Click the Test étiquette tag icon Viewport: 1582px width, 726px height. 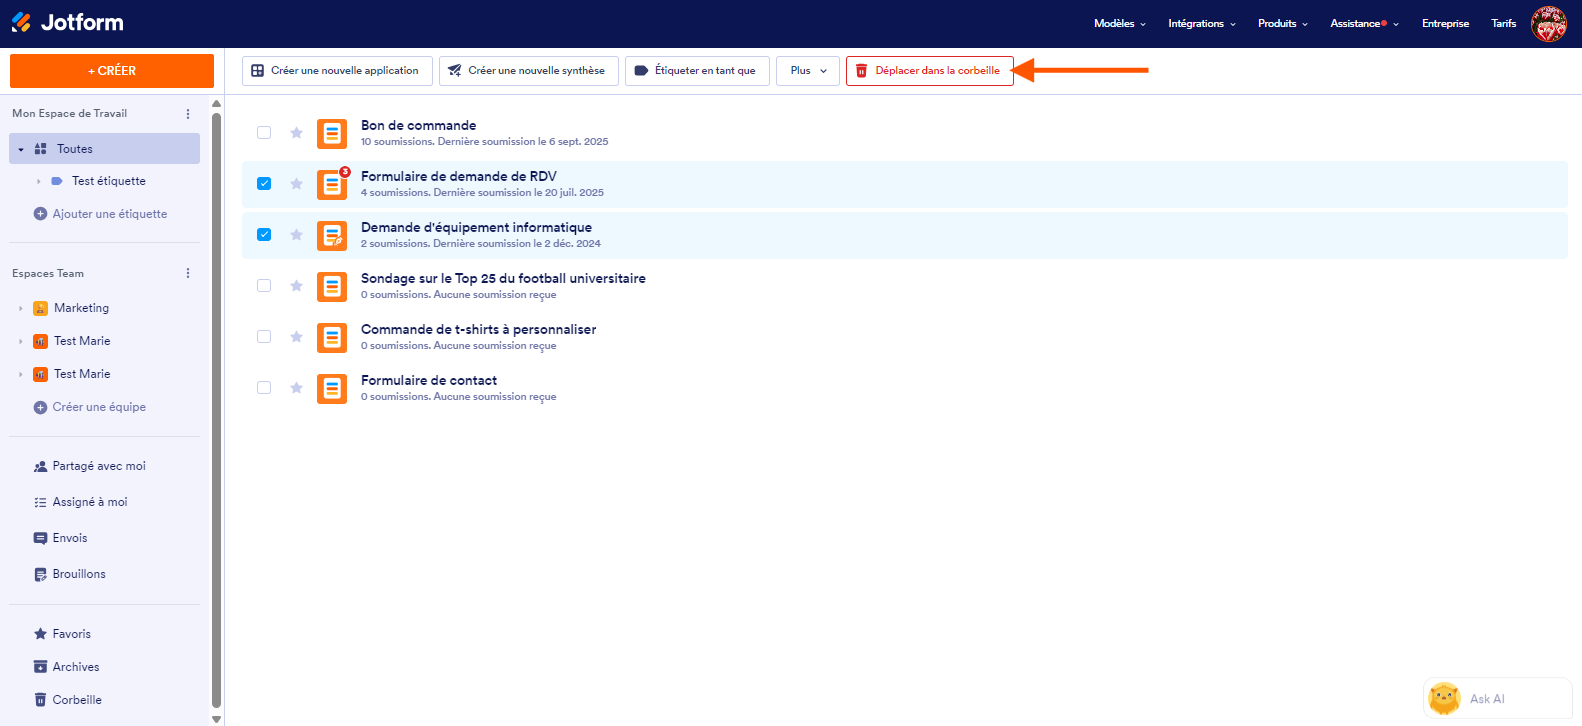click(x=57, y=181)
